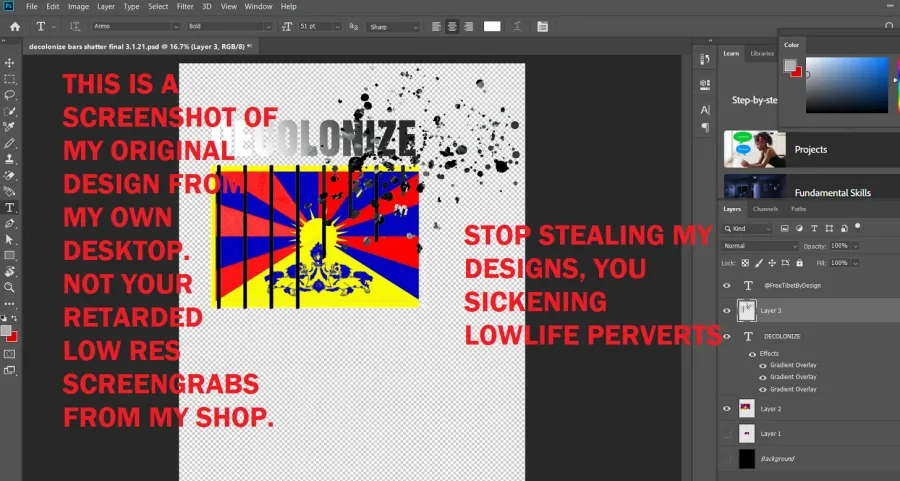
Task: Toggle the layer filter on/off dot
Action: coord(858,227)
